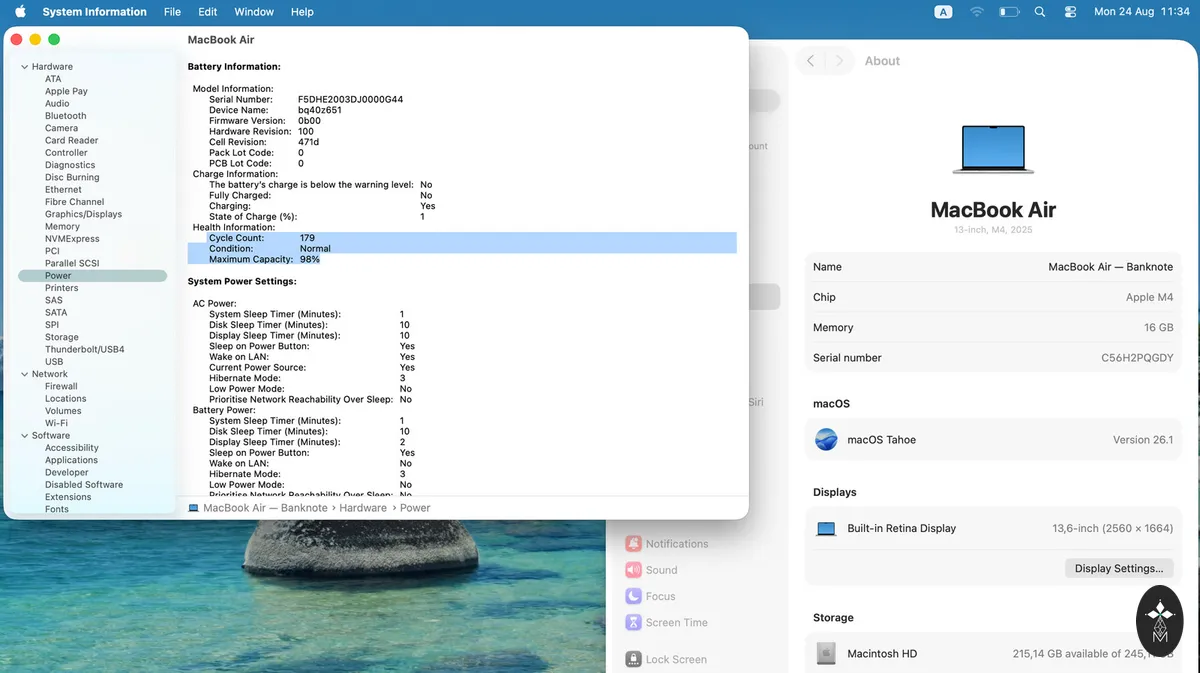
Task: Open the Wi-Fi status menu
Action: point(976,12)
